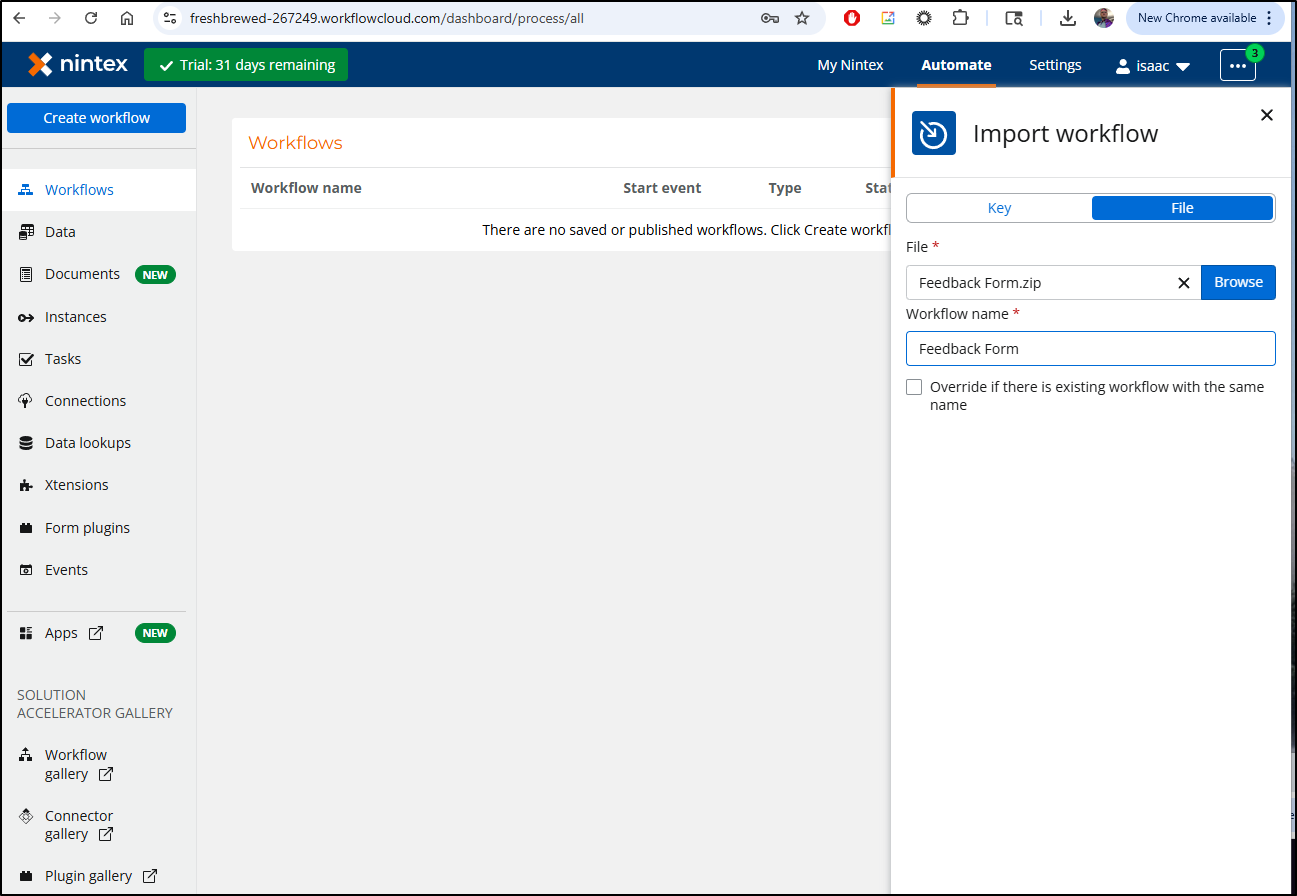Screen dimensions: 1297x896
Task: Click the Connections plug icon
Action: (26, 401)
